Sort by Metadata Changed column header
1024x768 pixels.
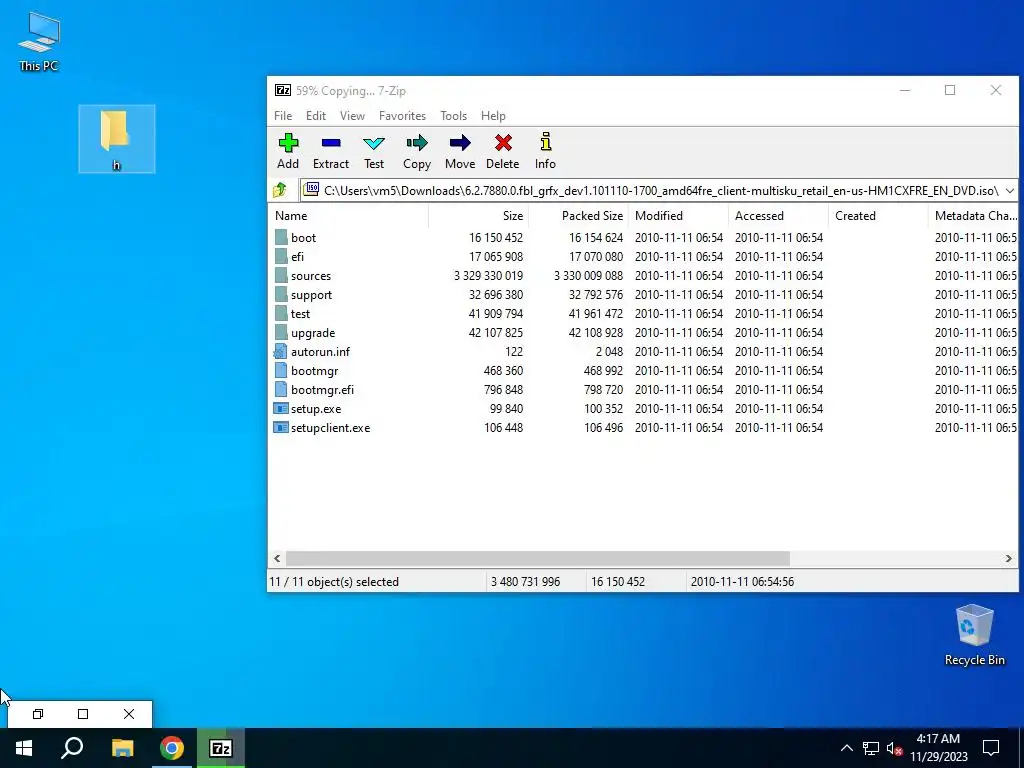coord(973,216)
